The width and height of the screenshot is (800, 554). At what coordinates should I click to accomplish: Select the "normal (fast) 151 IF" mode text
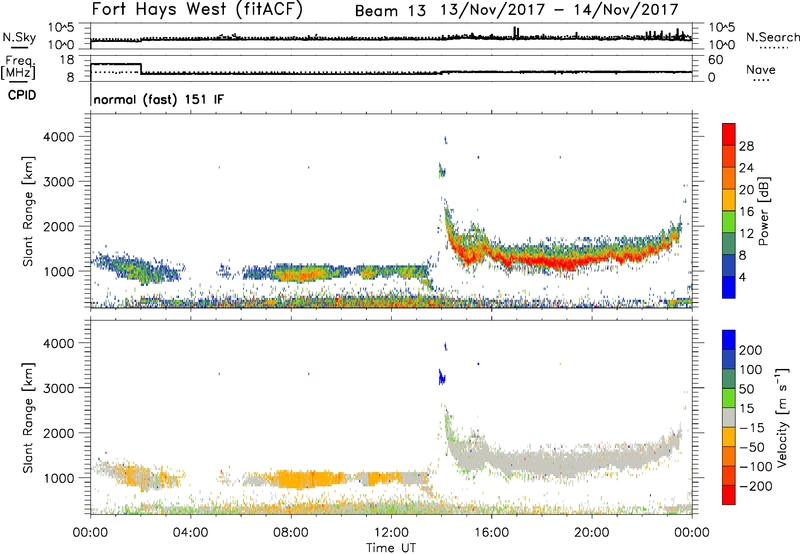pyautogui.click(x=159, y=99)
